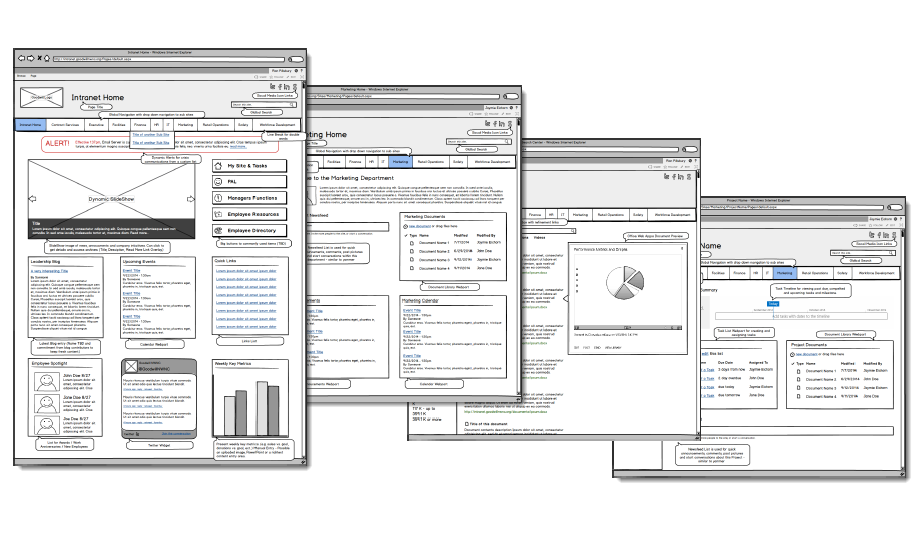
Task: Click Weekly Key Metrics bar chart
Action: (x=251, y=406)
